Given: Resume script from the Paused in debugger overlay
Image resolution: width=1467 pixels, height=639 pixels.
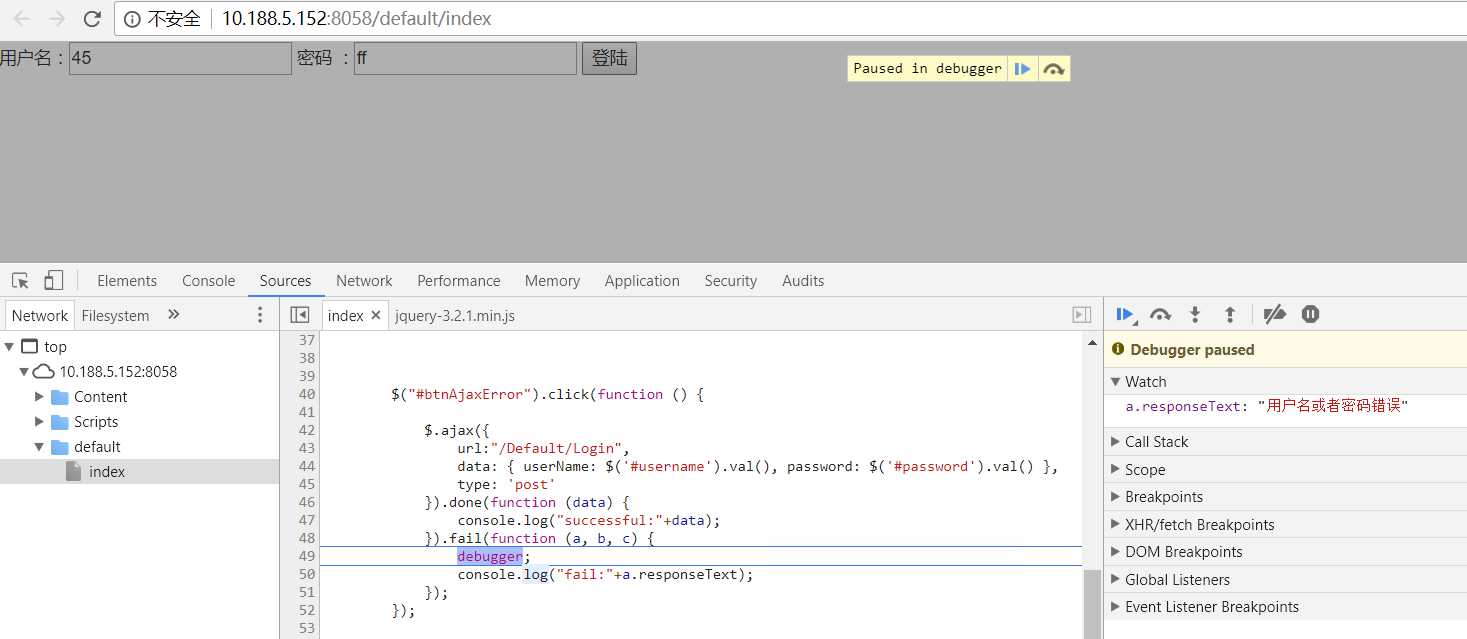Looking at the screenshot, I should click(1022, 68).
